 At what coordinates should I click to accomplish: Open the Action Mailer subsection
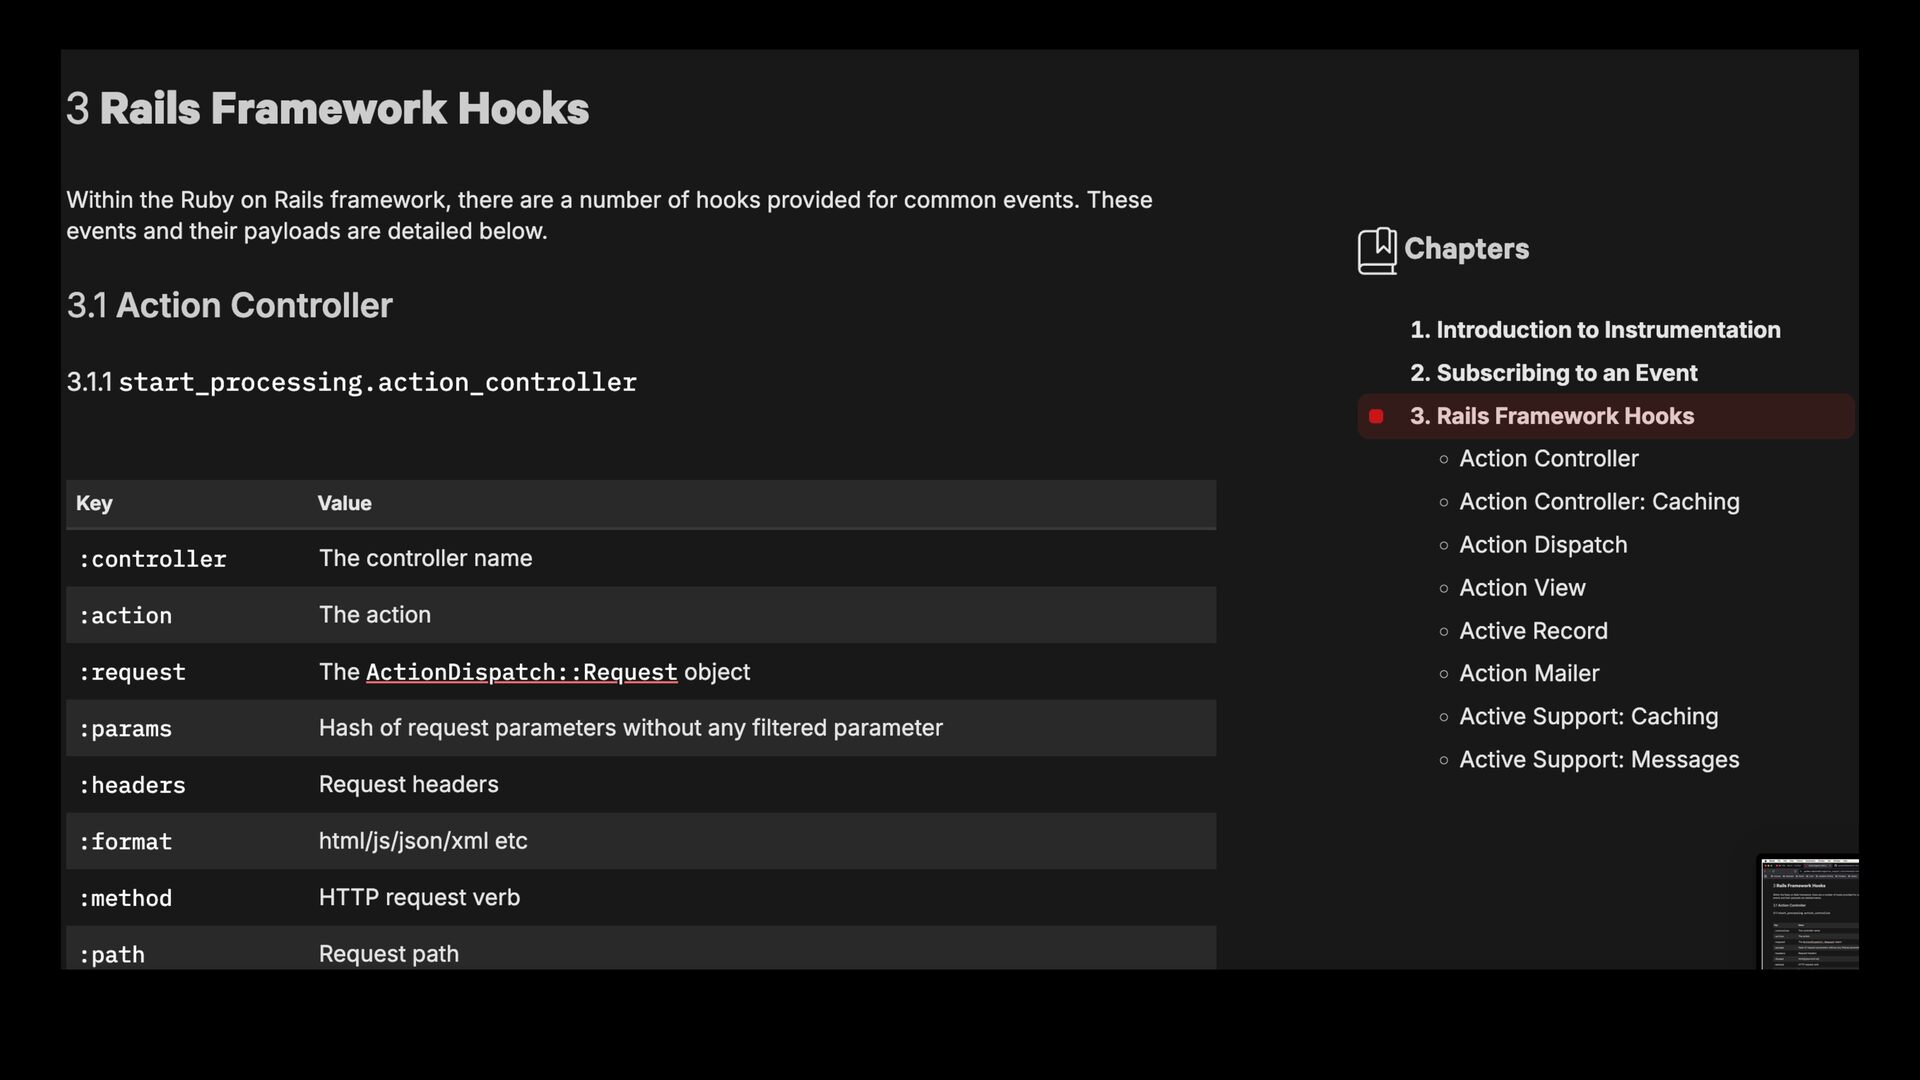[1528, 674]
